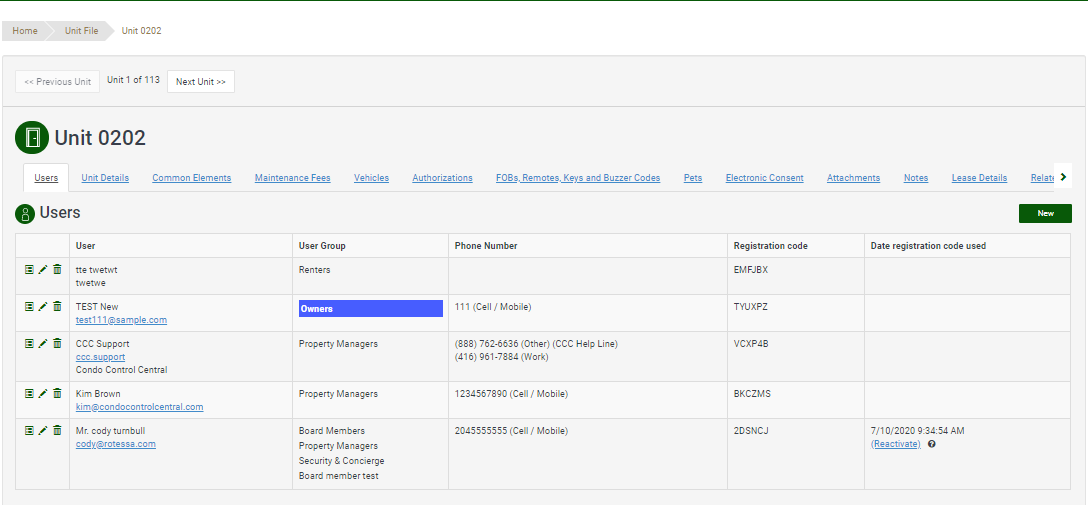Delete Mr. cody turnbull using trash icon

tap(57, 431)
